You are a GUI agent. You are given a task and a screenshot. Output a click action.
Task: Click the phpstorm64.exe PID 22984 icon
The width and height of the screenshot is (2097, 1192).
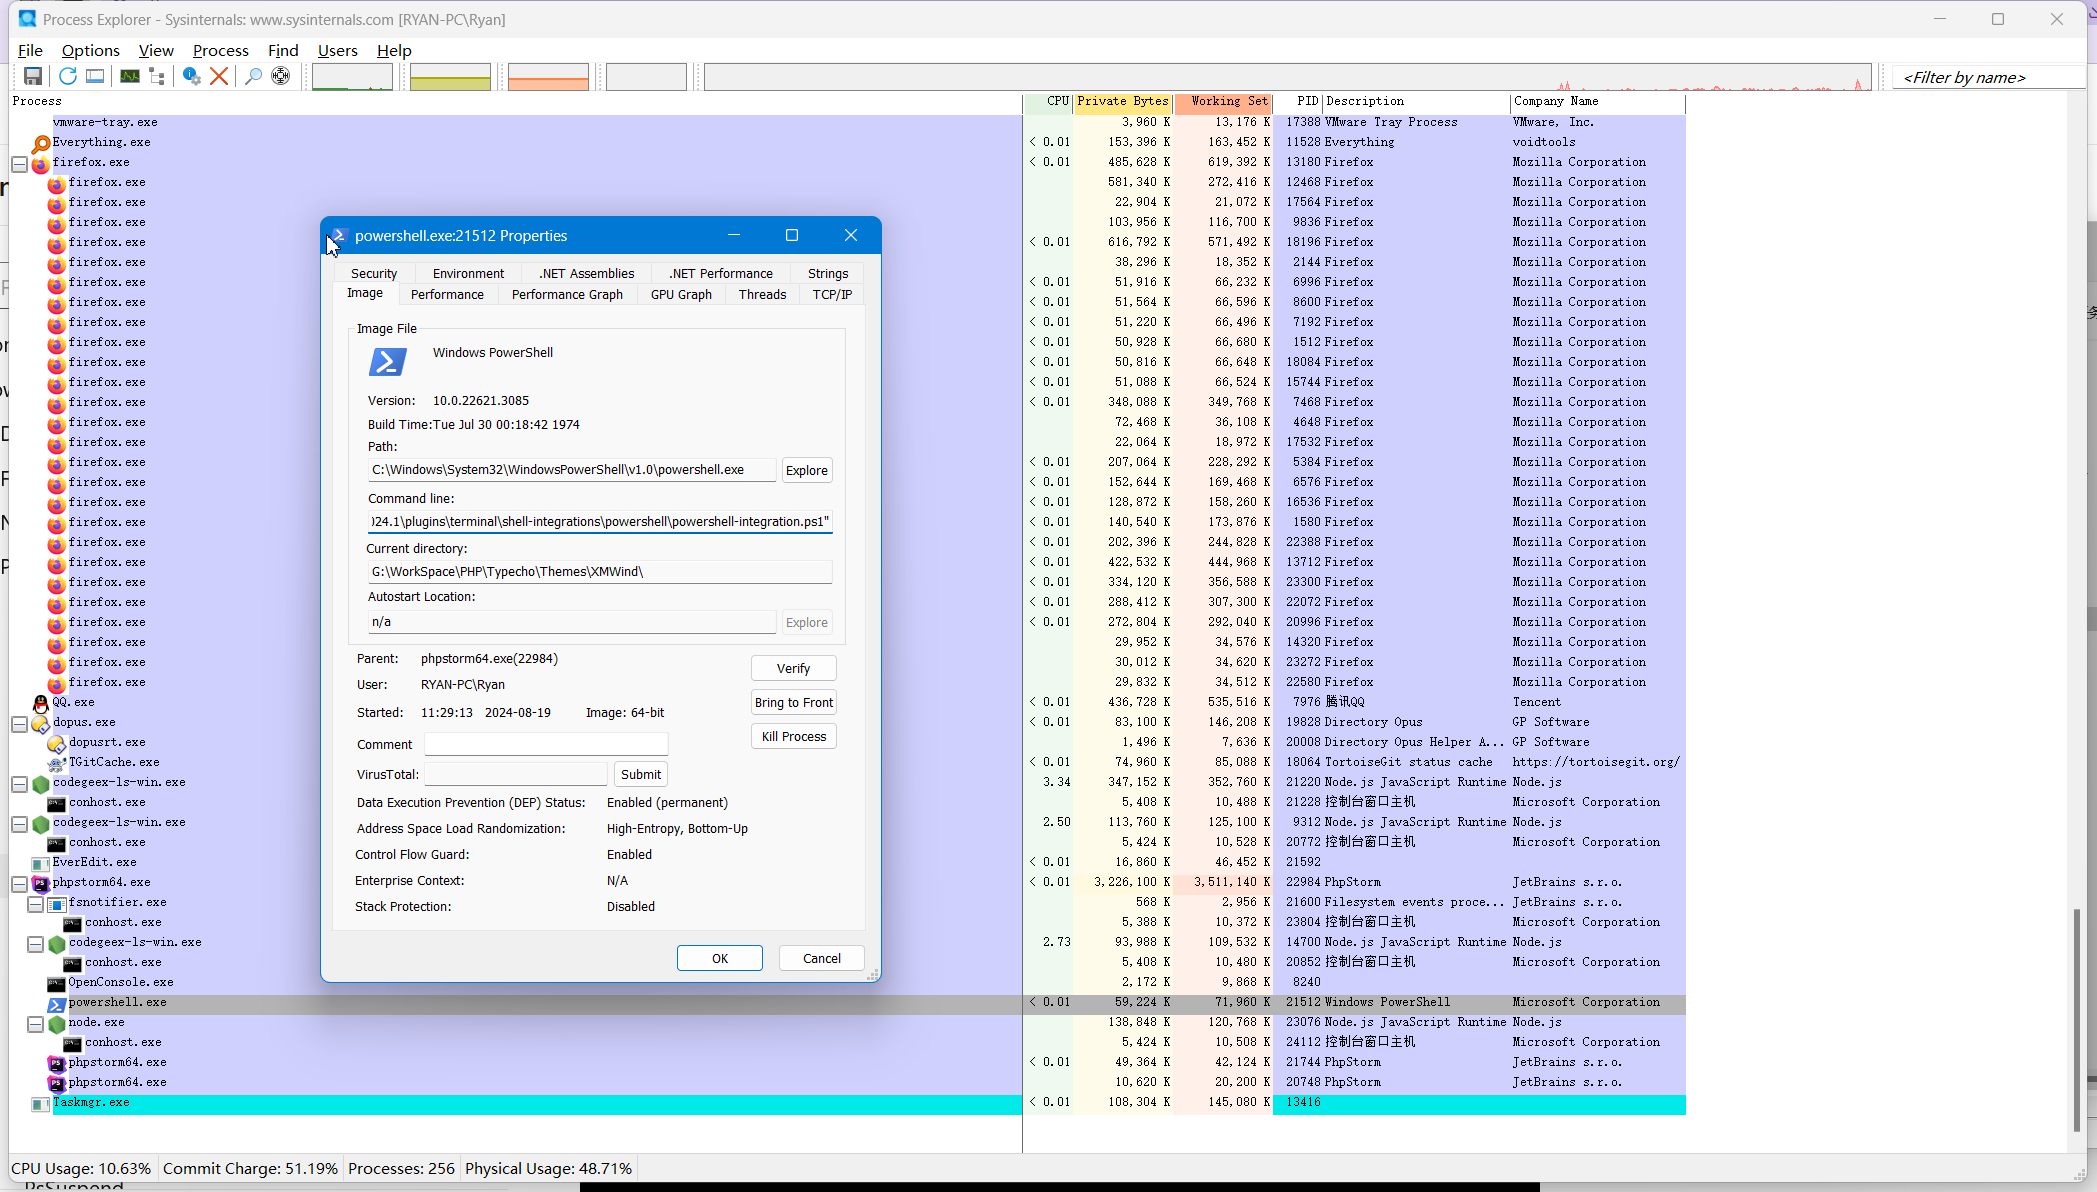tap(41, 883)
